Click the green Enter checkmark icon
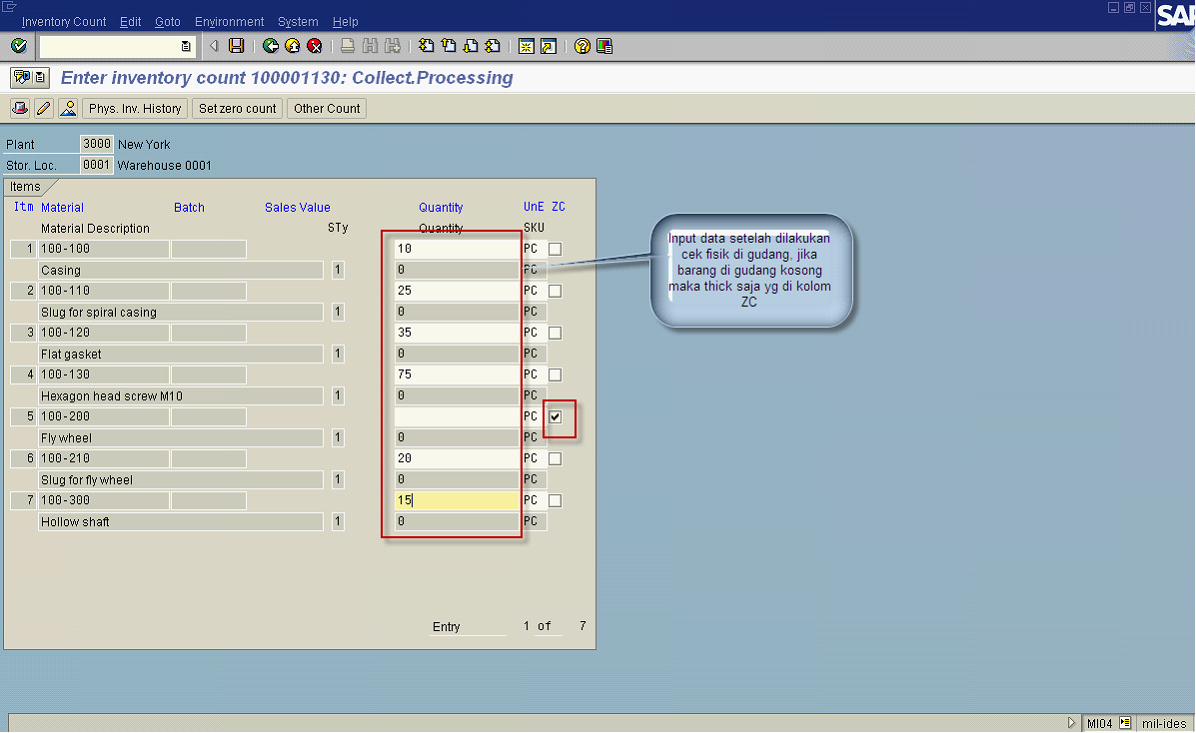Image resolution: width=1196 pixels, height=733 pixels. [x=18, y=46]
